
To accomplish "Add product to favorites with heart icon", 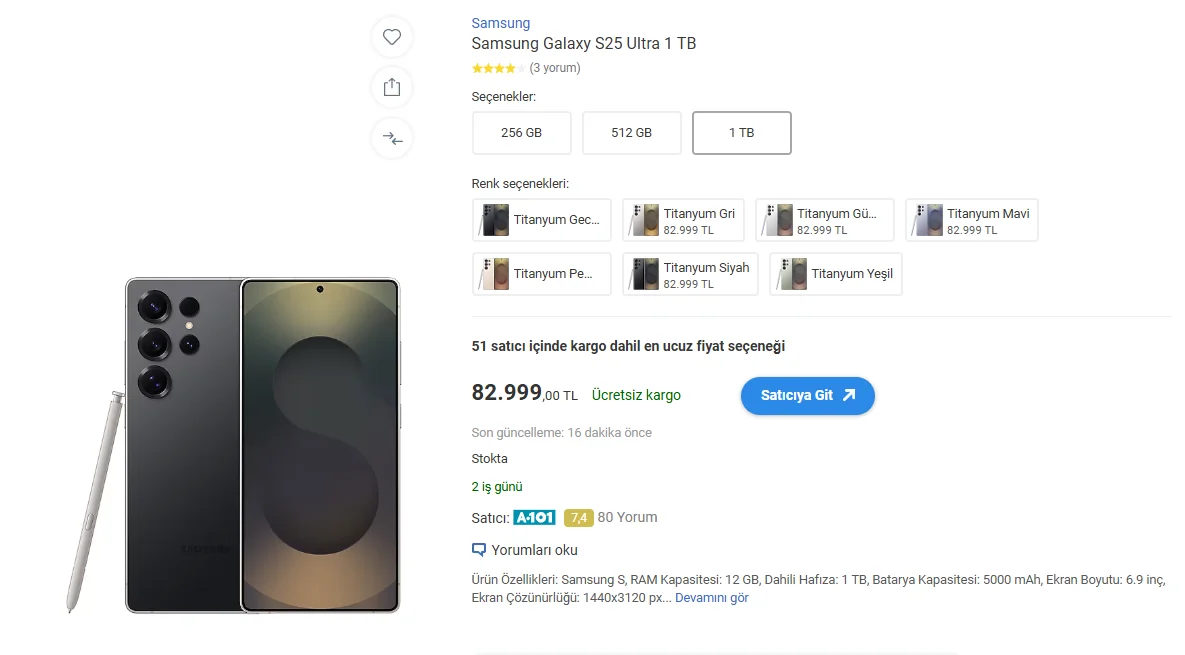I will coord(392,37).
